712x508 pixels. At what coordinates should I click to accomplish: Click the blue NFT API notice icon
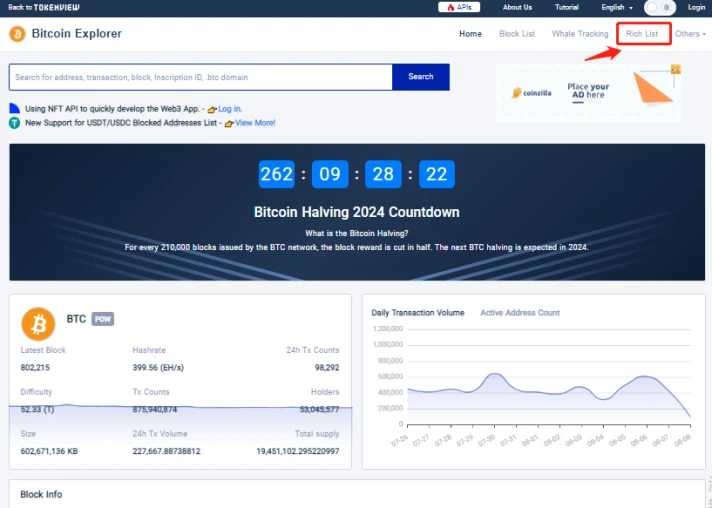click(x=15, y=109)
